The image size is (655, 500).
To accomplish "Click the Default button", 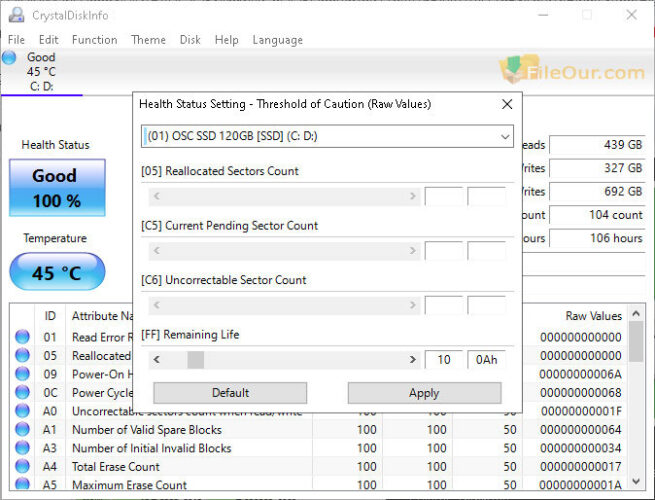I will (230, 393).
